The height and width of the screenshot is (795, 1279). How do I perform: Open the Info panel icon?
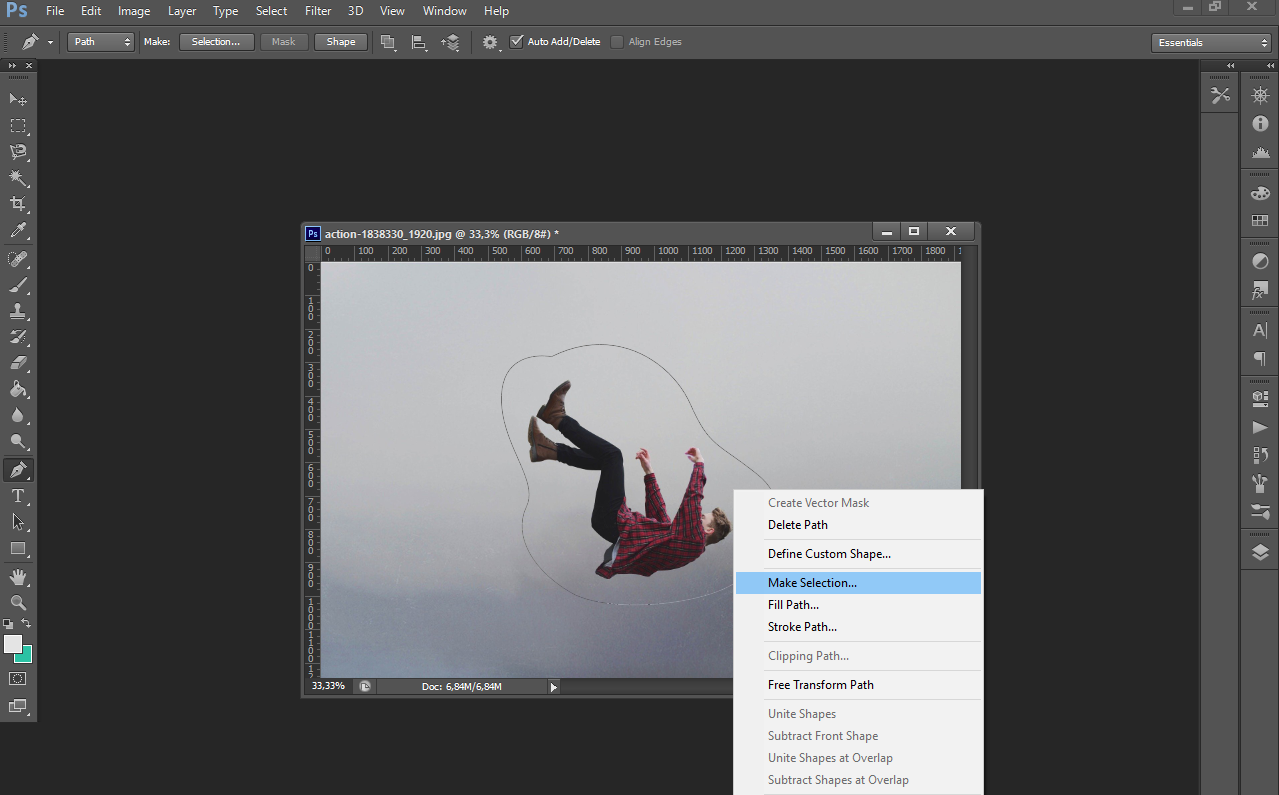pyautogui.click(x=1260, y=124)
